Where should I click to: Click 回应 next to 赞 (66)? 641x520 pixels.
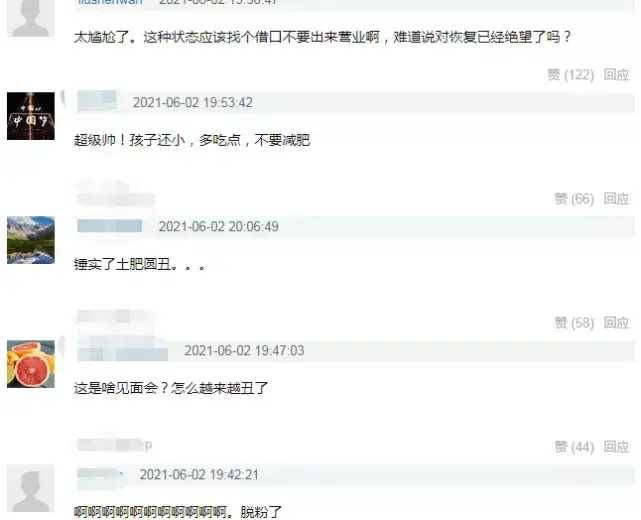click(x=616, y=199)
